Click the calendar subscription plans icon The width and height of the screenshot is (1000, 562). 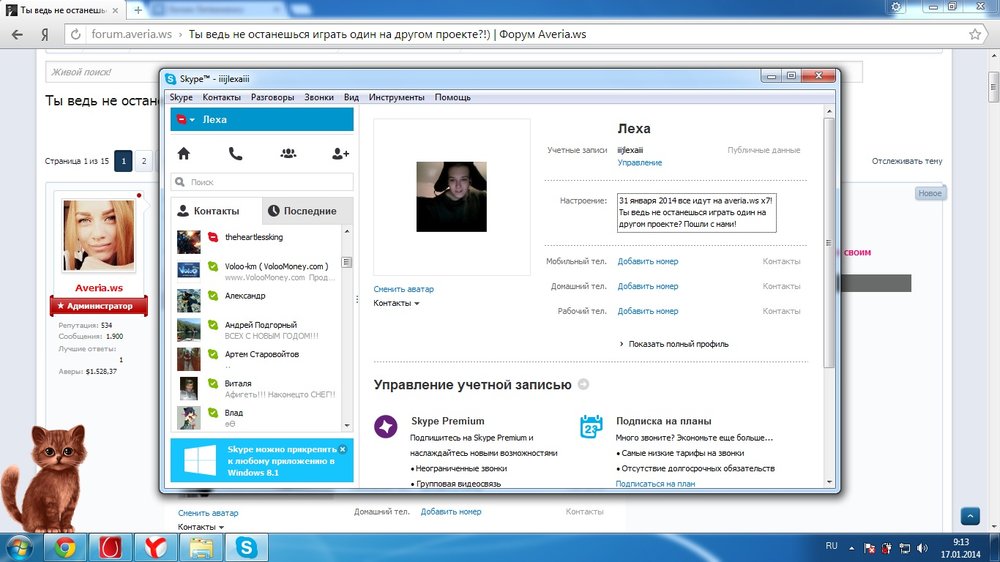(x=591, y=427)
